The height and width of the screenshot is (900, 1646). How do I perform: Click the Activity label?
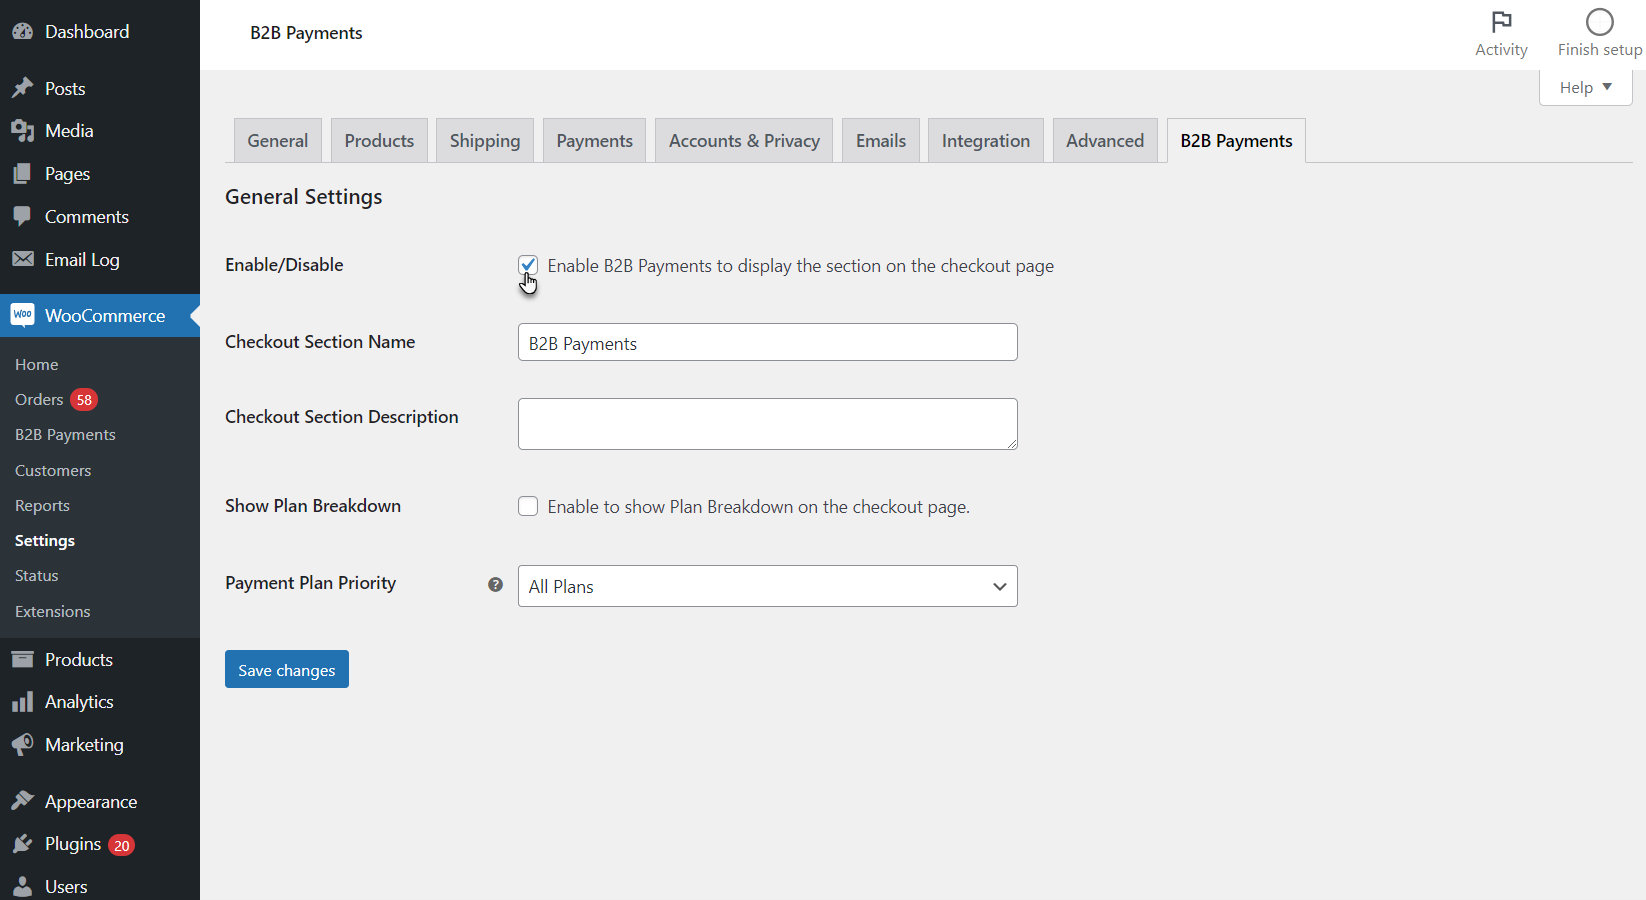pyautogui.click(x=1501, y=50)
